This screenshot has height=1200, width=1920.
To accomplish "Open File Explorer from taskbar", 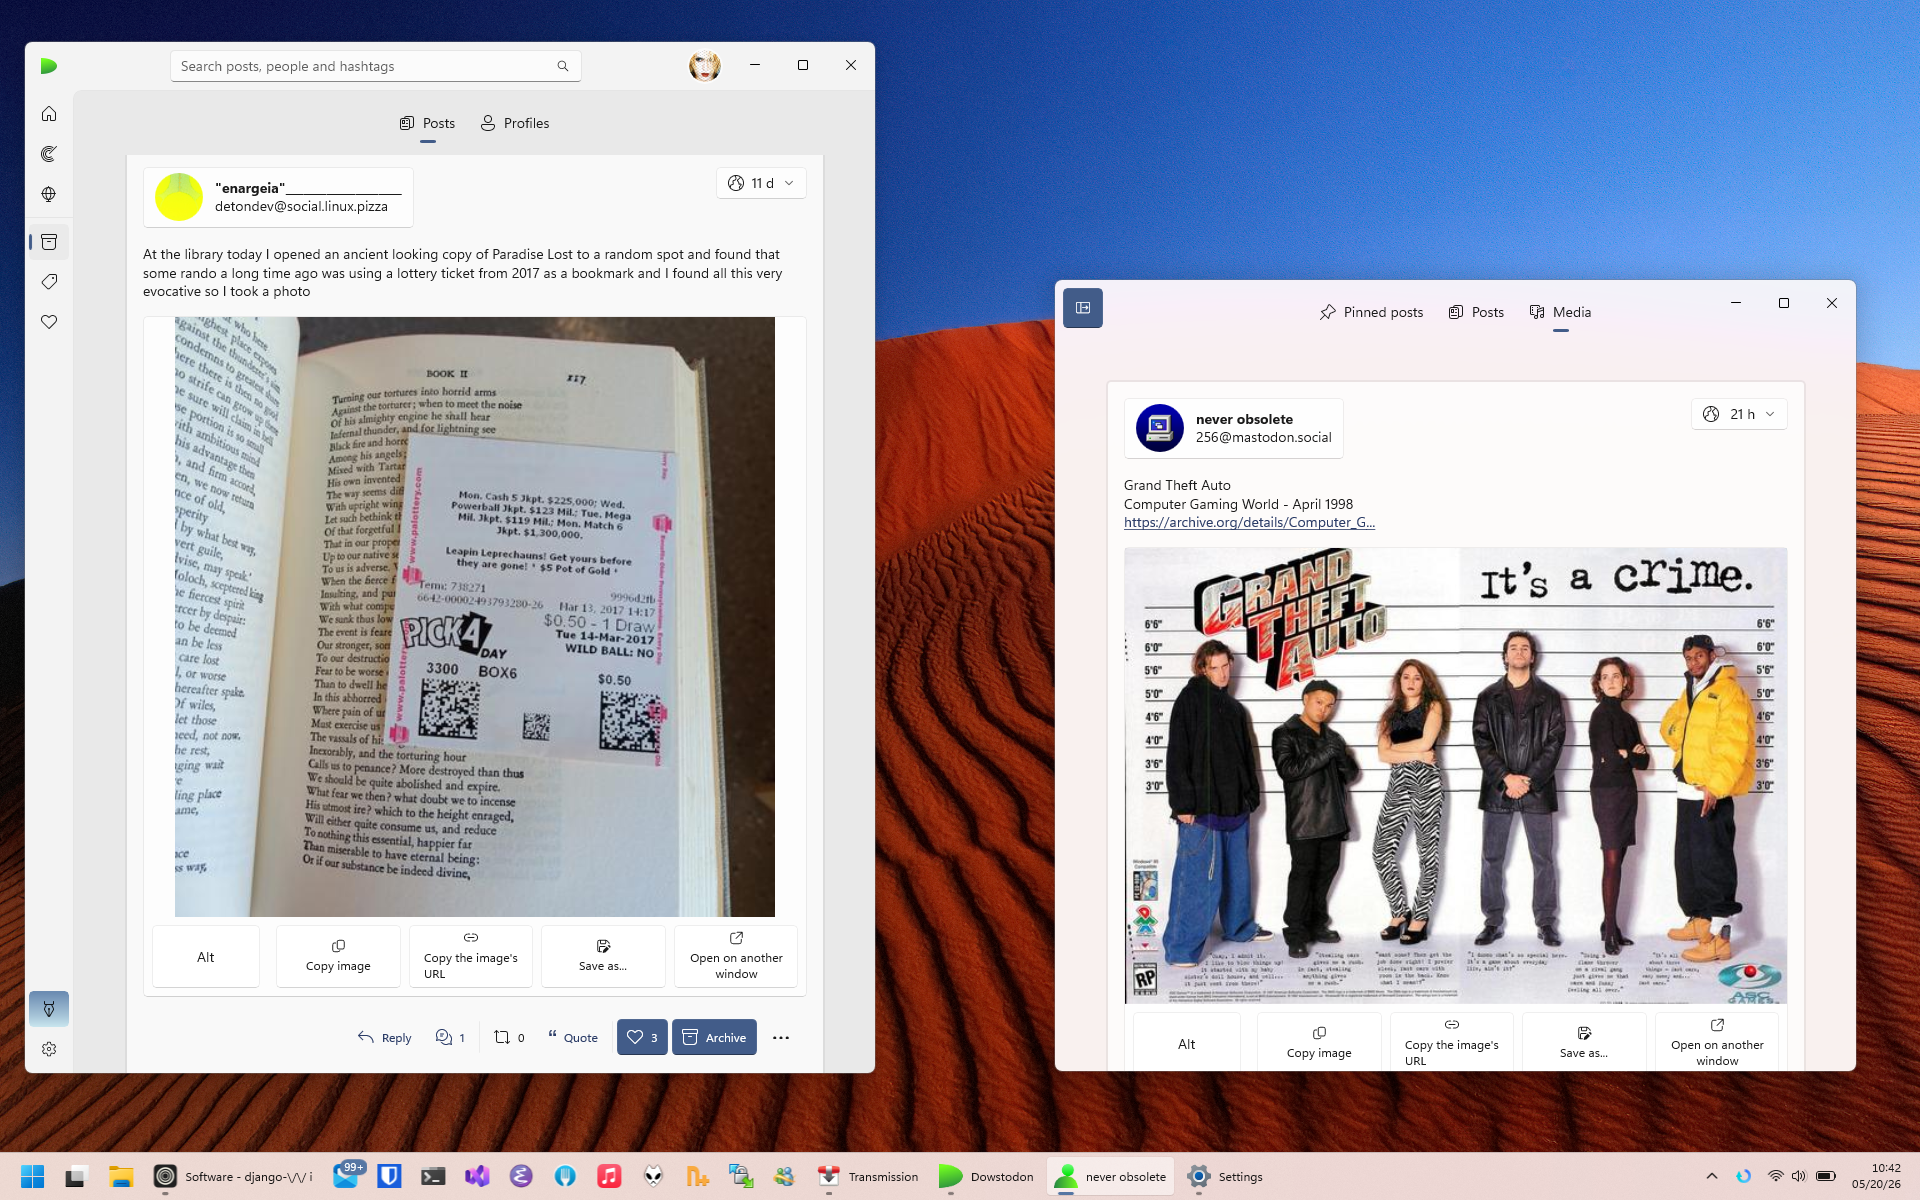I will tap(121, 1177).
